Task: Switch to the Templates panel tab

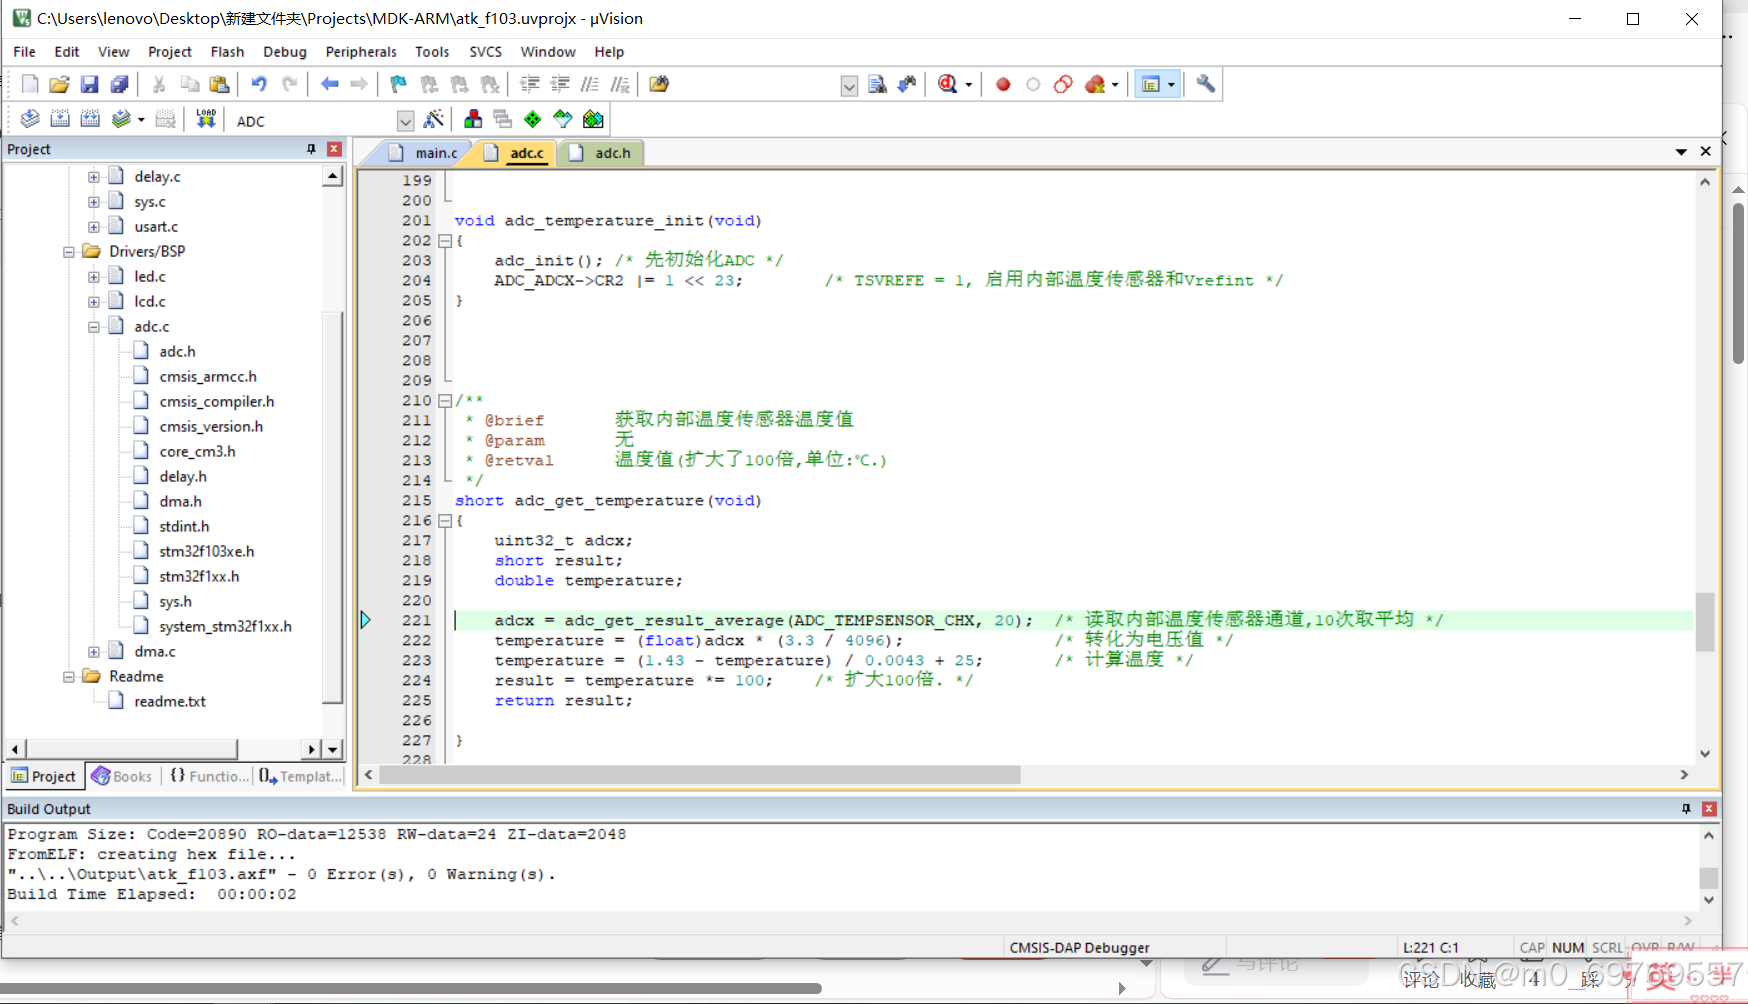Action: point(300,776)
